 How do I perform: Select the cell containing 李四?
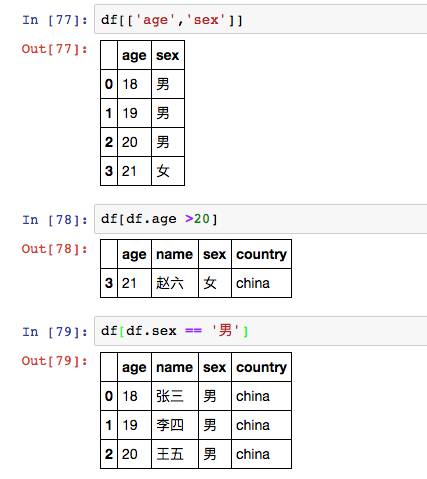pos(175,425)
